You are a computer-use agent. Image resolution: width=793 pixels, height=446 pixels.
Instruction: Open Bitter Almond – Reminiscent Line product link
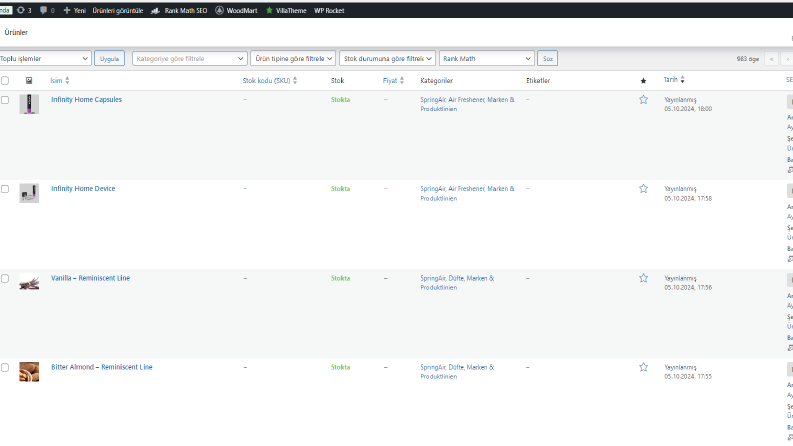click(x=102, y=367)
